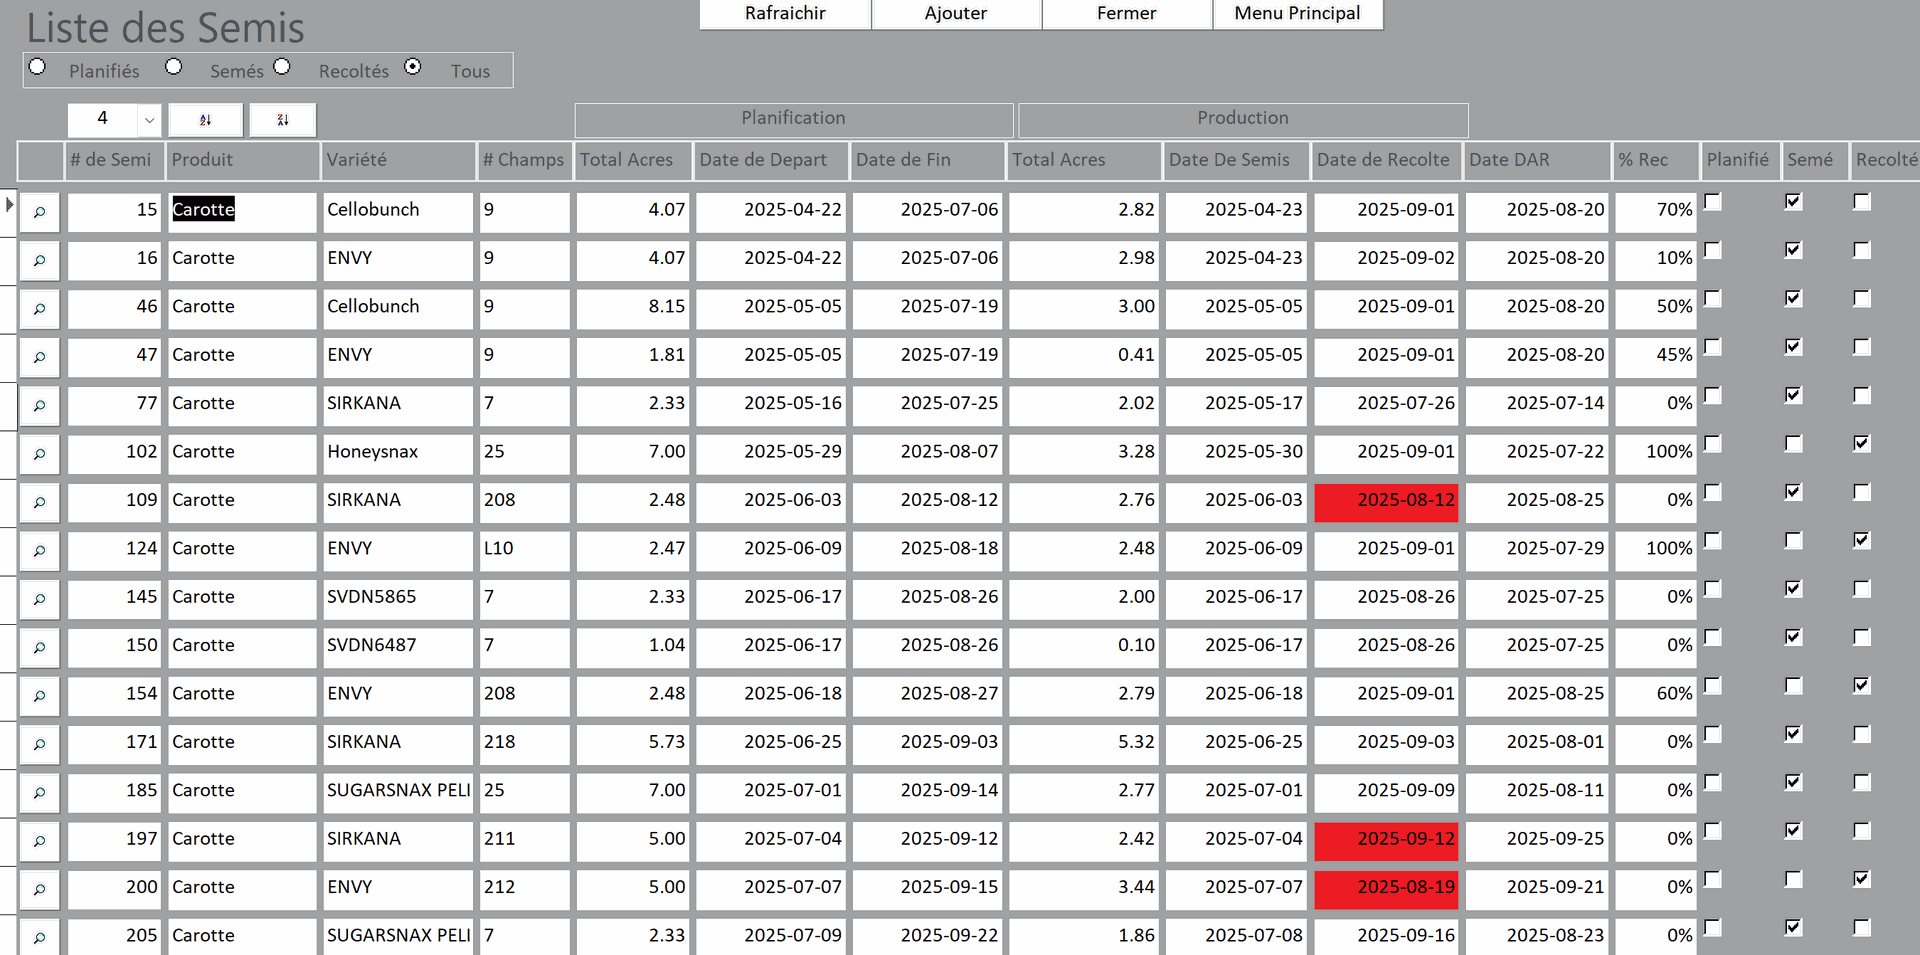
Task: Click the Ajouter button
Action: click(955, 14)
